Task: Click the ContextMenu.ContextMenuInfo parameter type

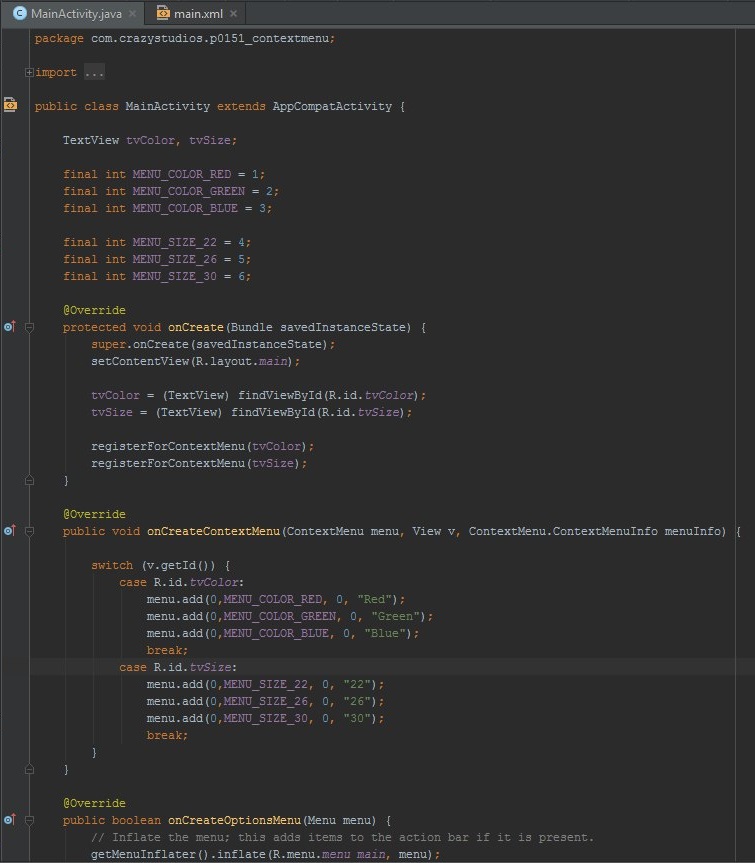Action: click(563, 531)
